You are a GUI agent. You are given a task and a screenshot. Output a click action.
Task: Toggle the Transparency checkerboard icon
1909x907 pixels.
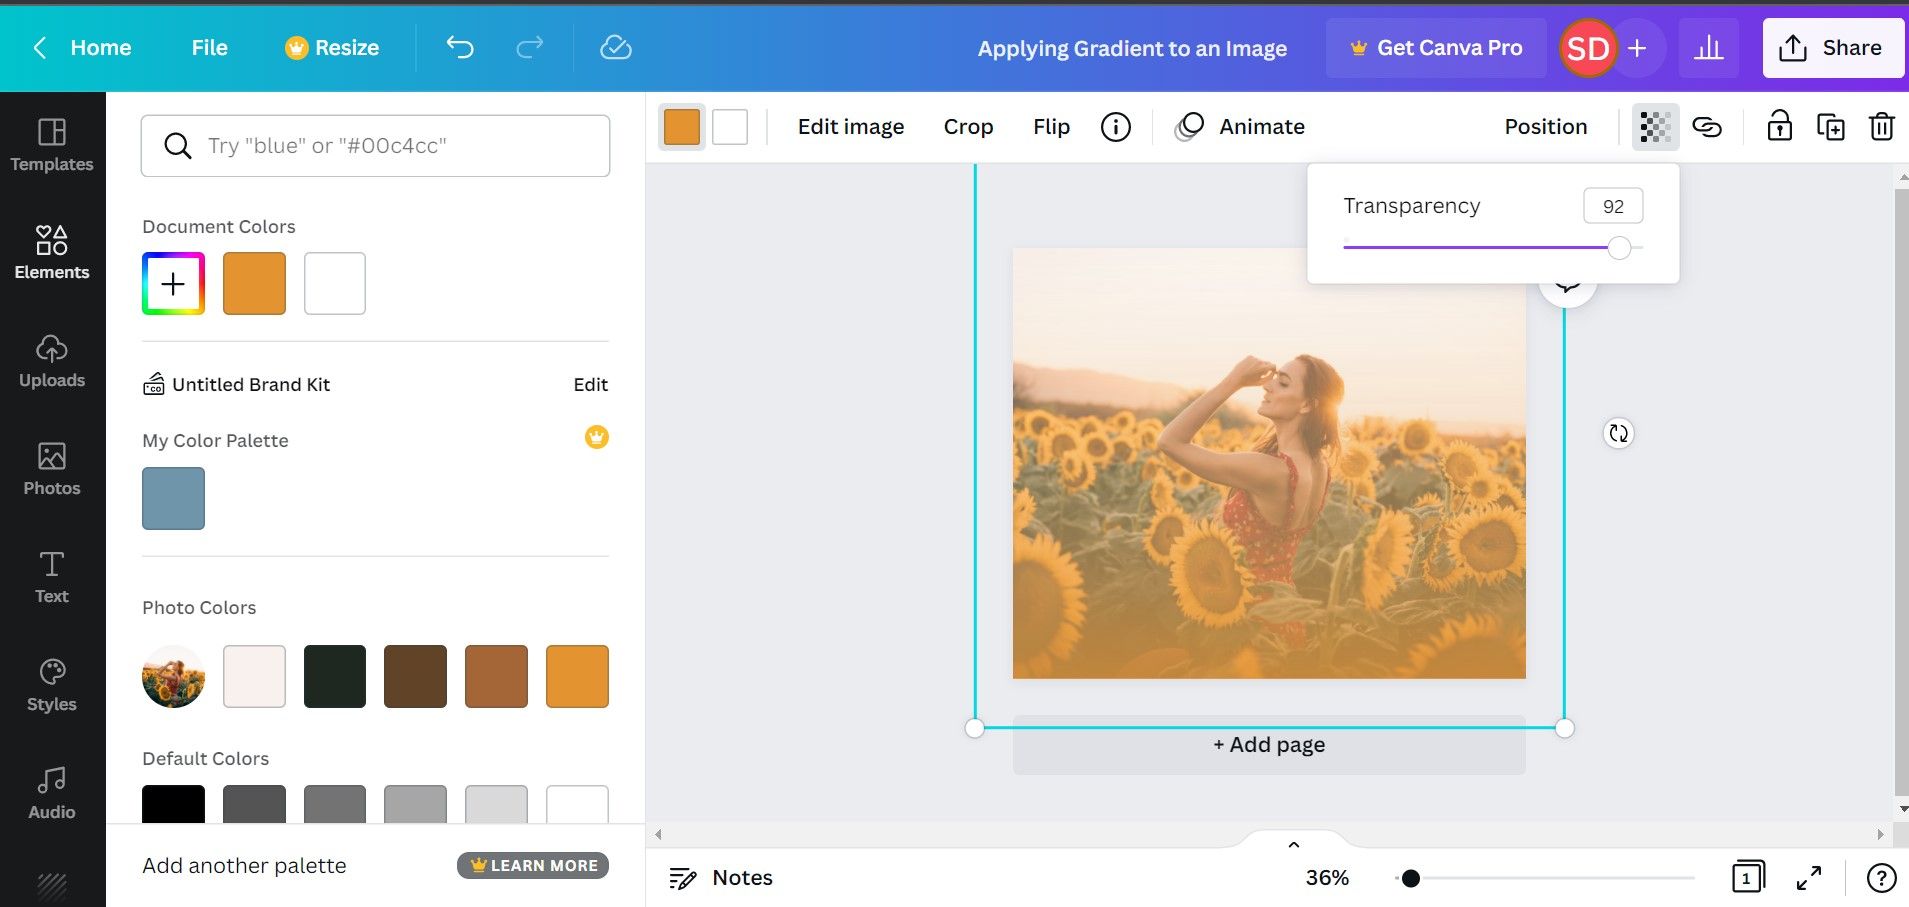pyautogui.click(x=1655, y=127)
